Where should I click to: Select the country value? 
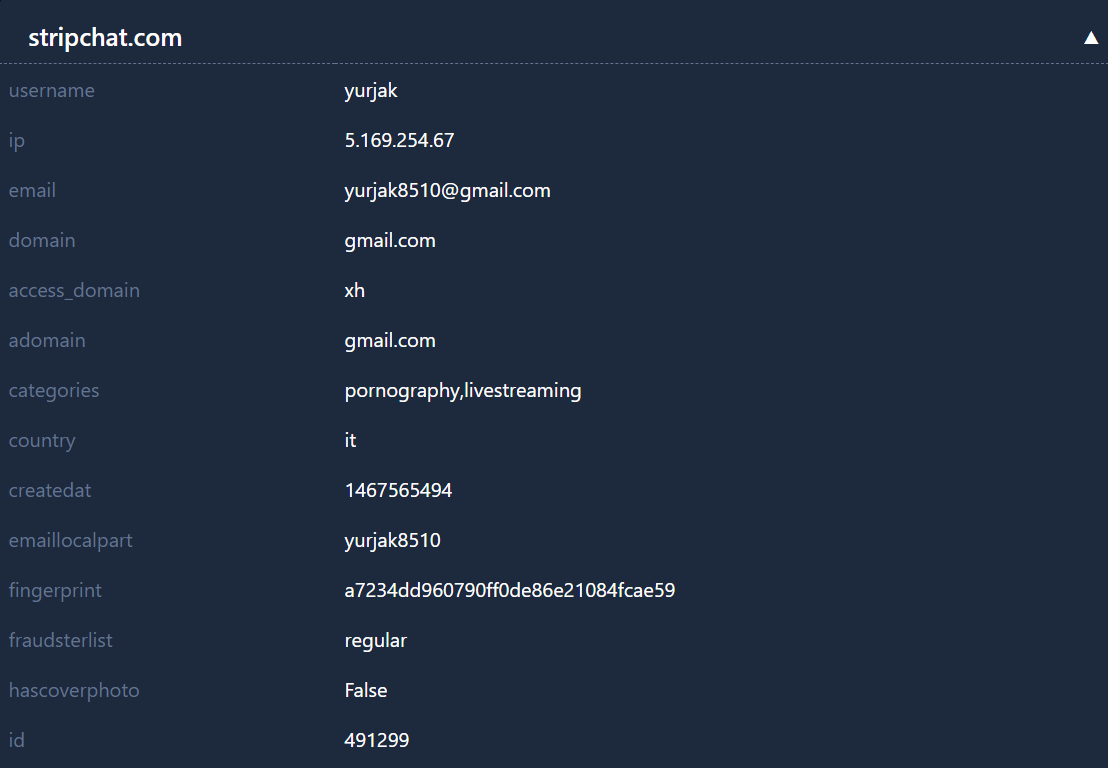pos(350,441)
